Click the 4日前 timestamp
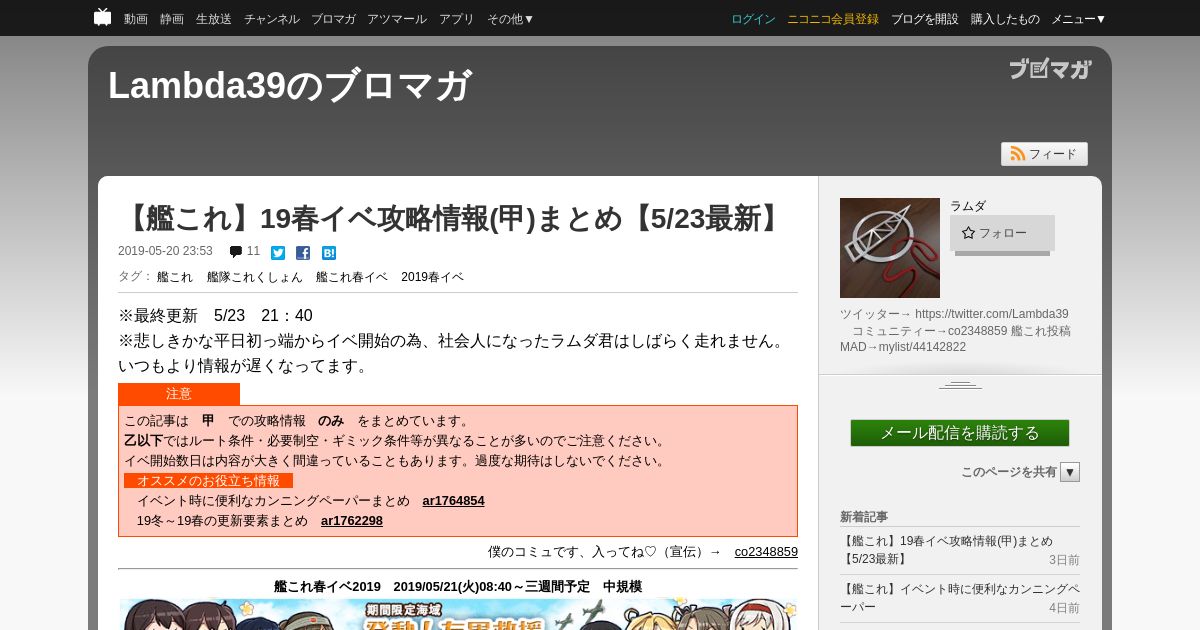 pos(1064,608)
